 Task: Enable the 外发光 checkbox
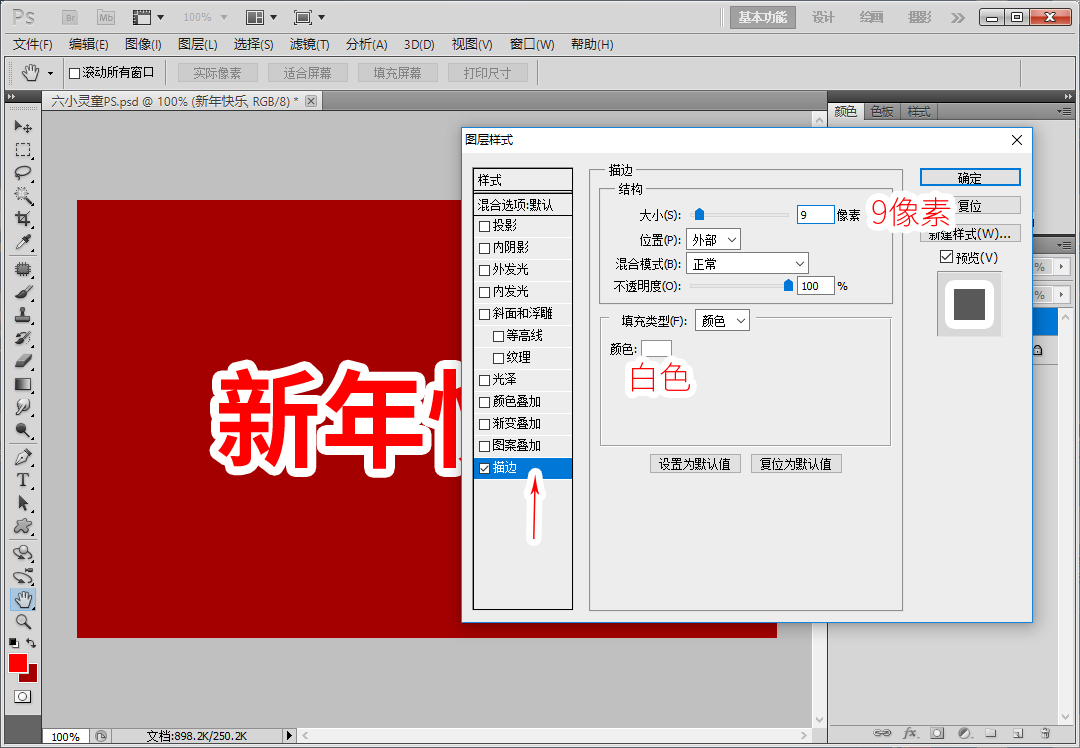[x=484, y=270]
